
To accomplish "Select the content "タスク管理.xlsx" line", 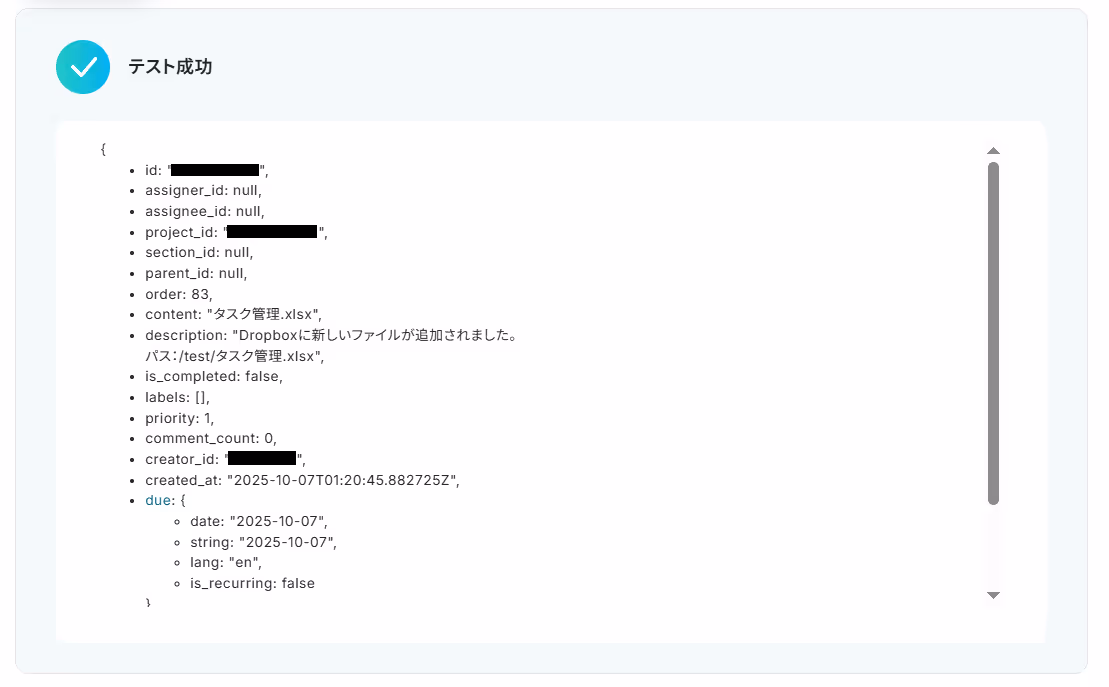I will coord(233,314).
